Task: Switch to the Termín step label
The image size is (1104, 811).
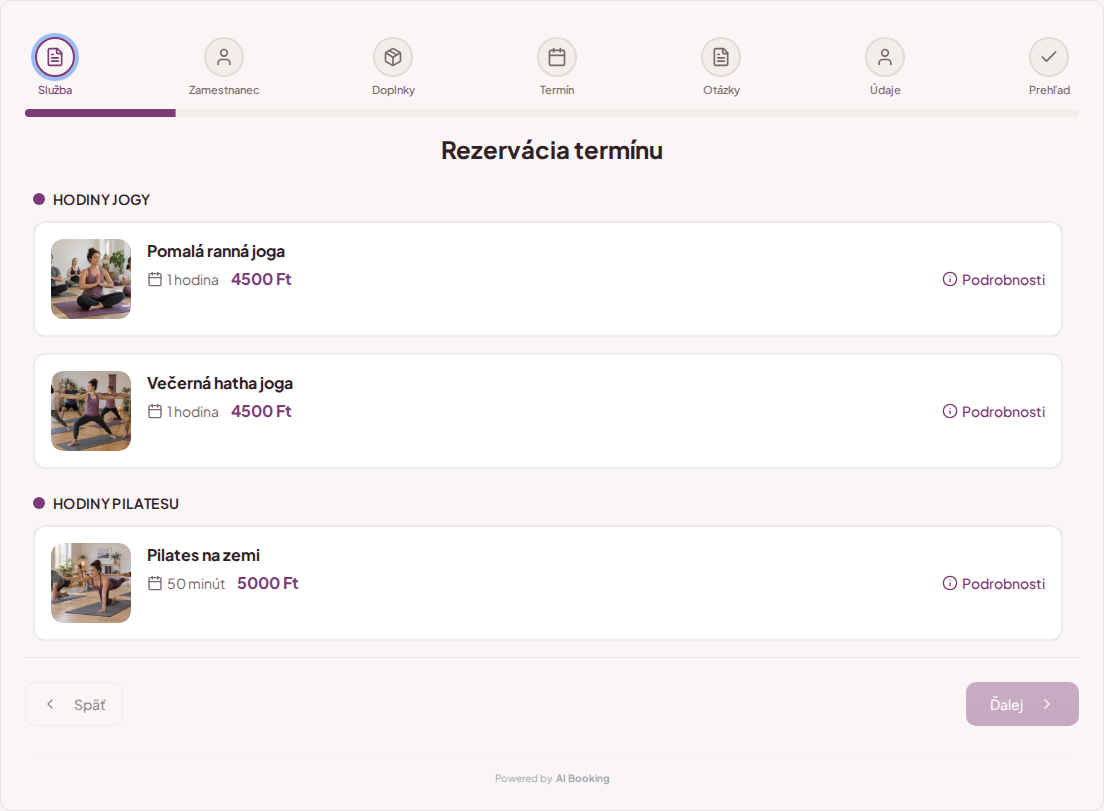Action: [x=557, y=90]
